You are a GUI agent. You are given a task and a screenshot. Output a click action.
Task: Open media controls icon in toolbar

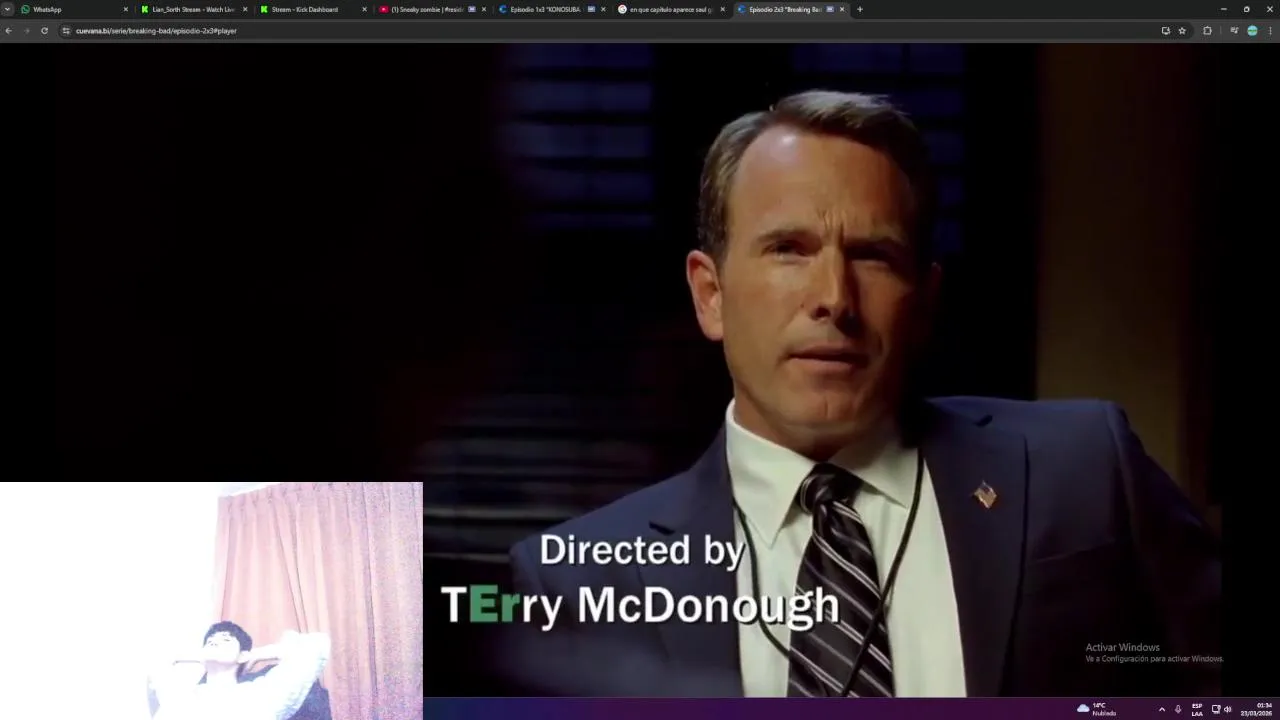click(x=1234, y=31)
